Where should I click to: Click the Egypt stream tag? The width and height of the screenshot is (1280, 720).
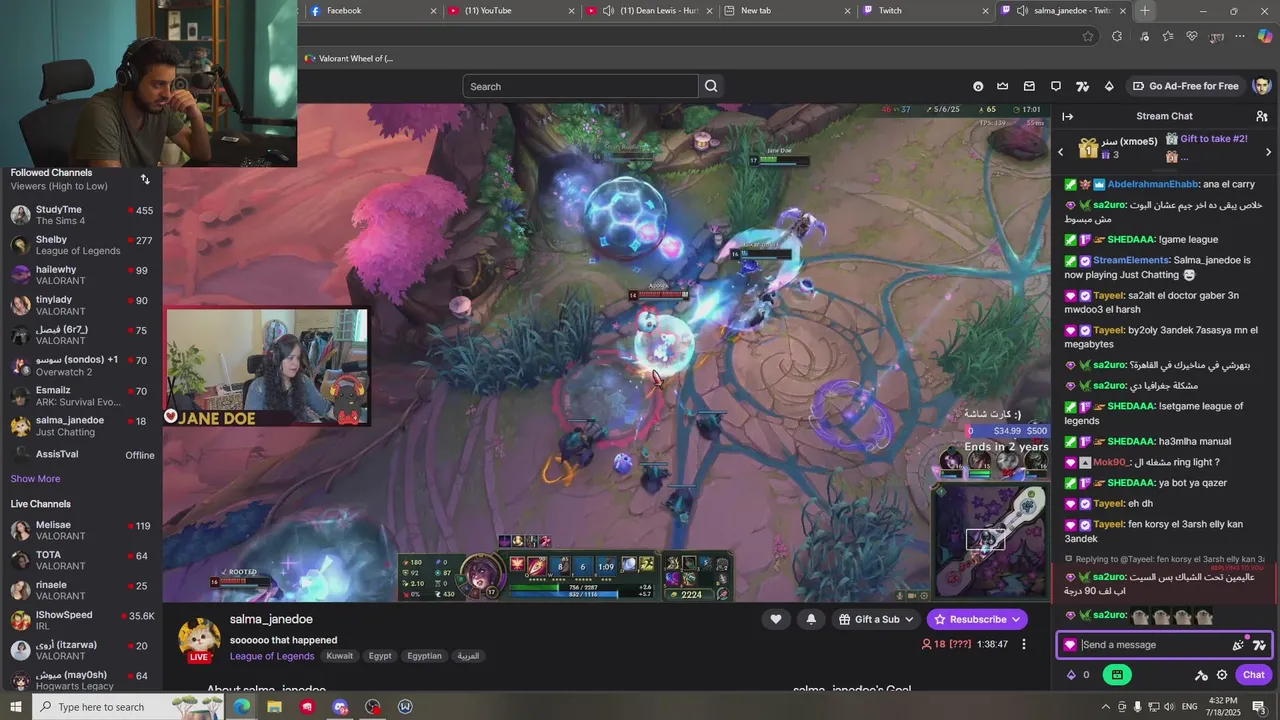pyautogui.click(x=380, y=656)
